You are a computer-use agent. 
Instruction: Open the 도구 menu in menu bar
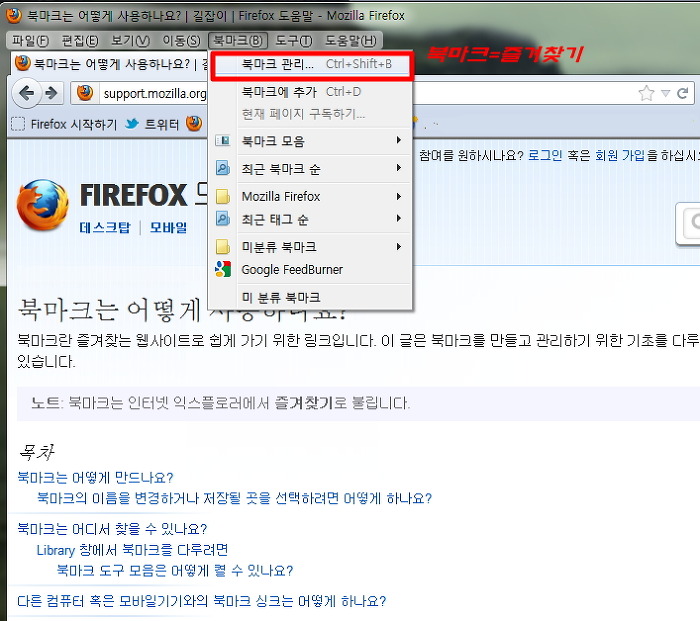click(x=293, y=40)
